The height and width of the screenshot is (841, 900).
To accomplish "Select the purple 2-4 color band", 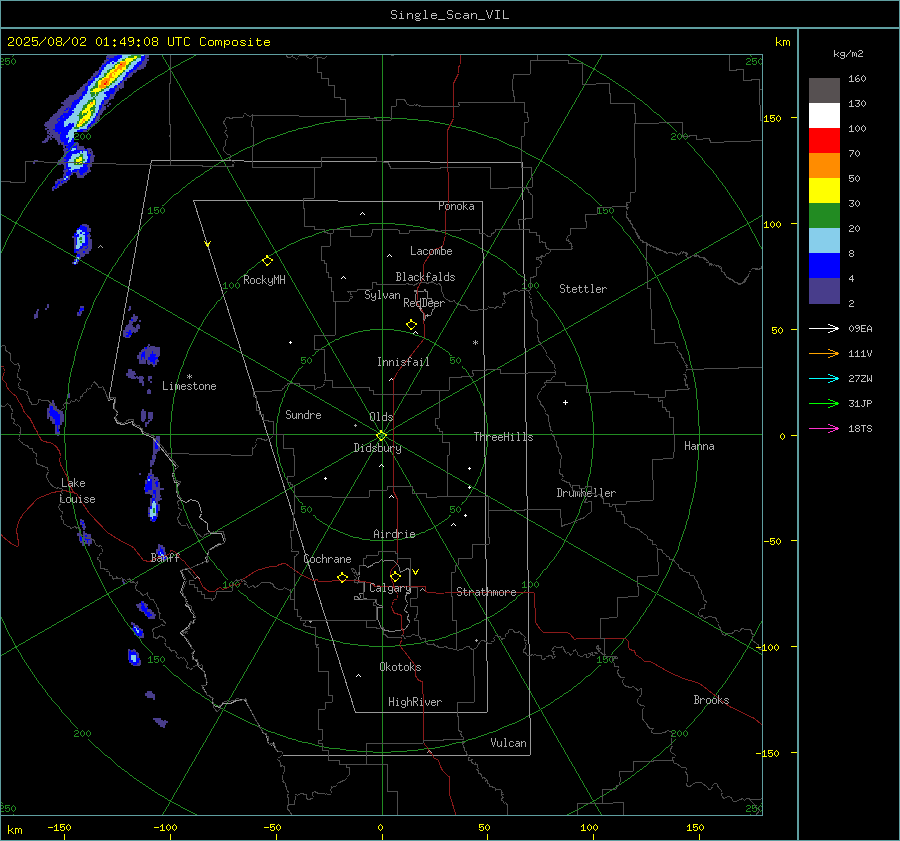I will (x=824, y=290).
